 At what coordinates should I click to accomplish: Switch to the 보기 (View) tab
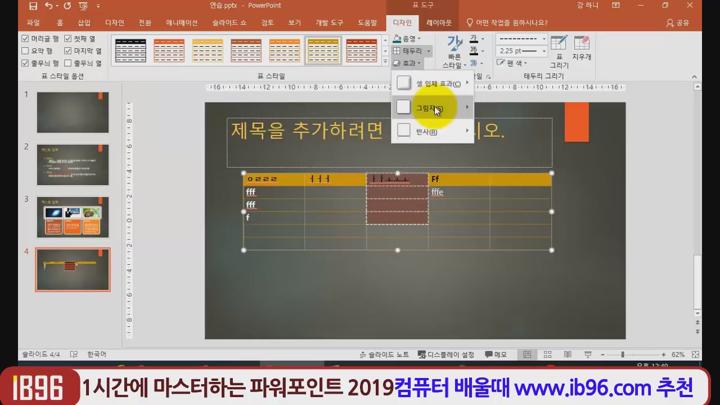pos(294,22)
